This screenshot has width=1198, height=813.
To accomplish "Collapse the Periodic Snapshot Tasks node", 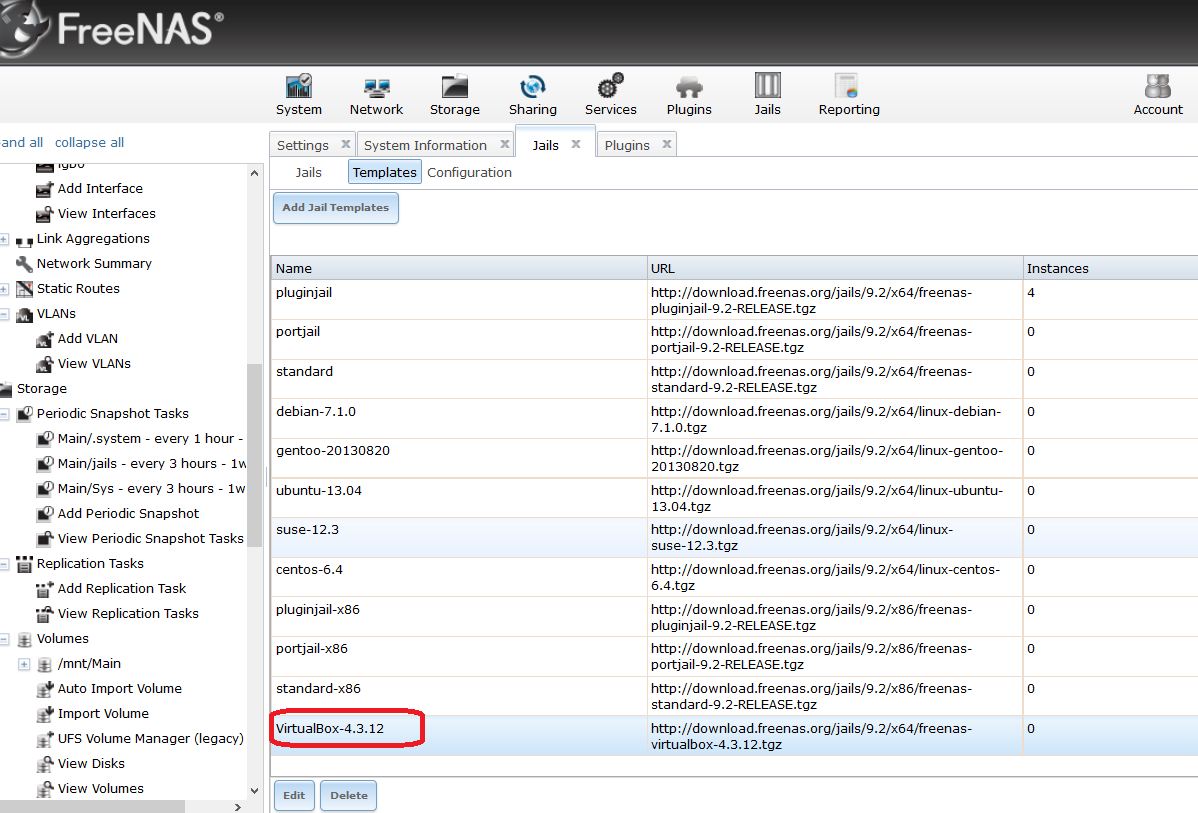I will tap(4, 414).
